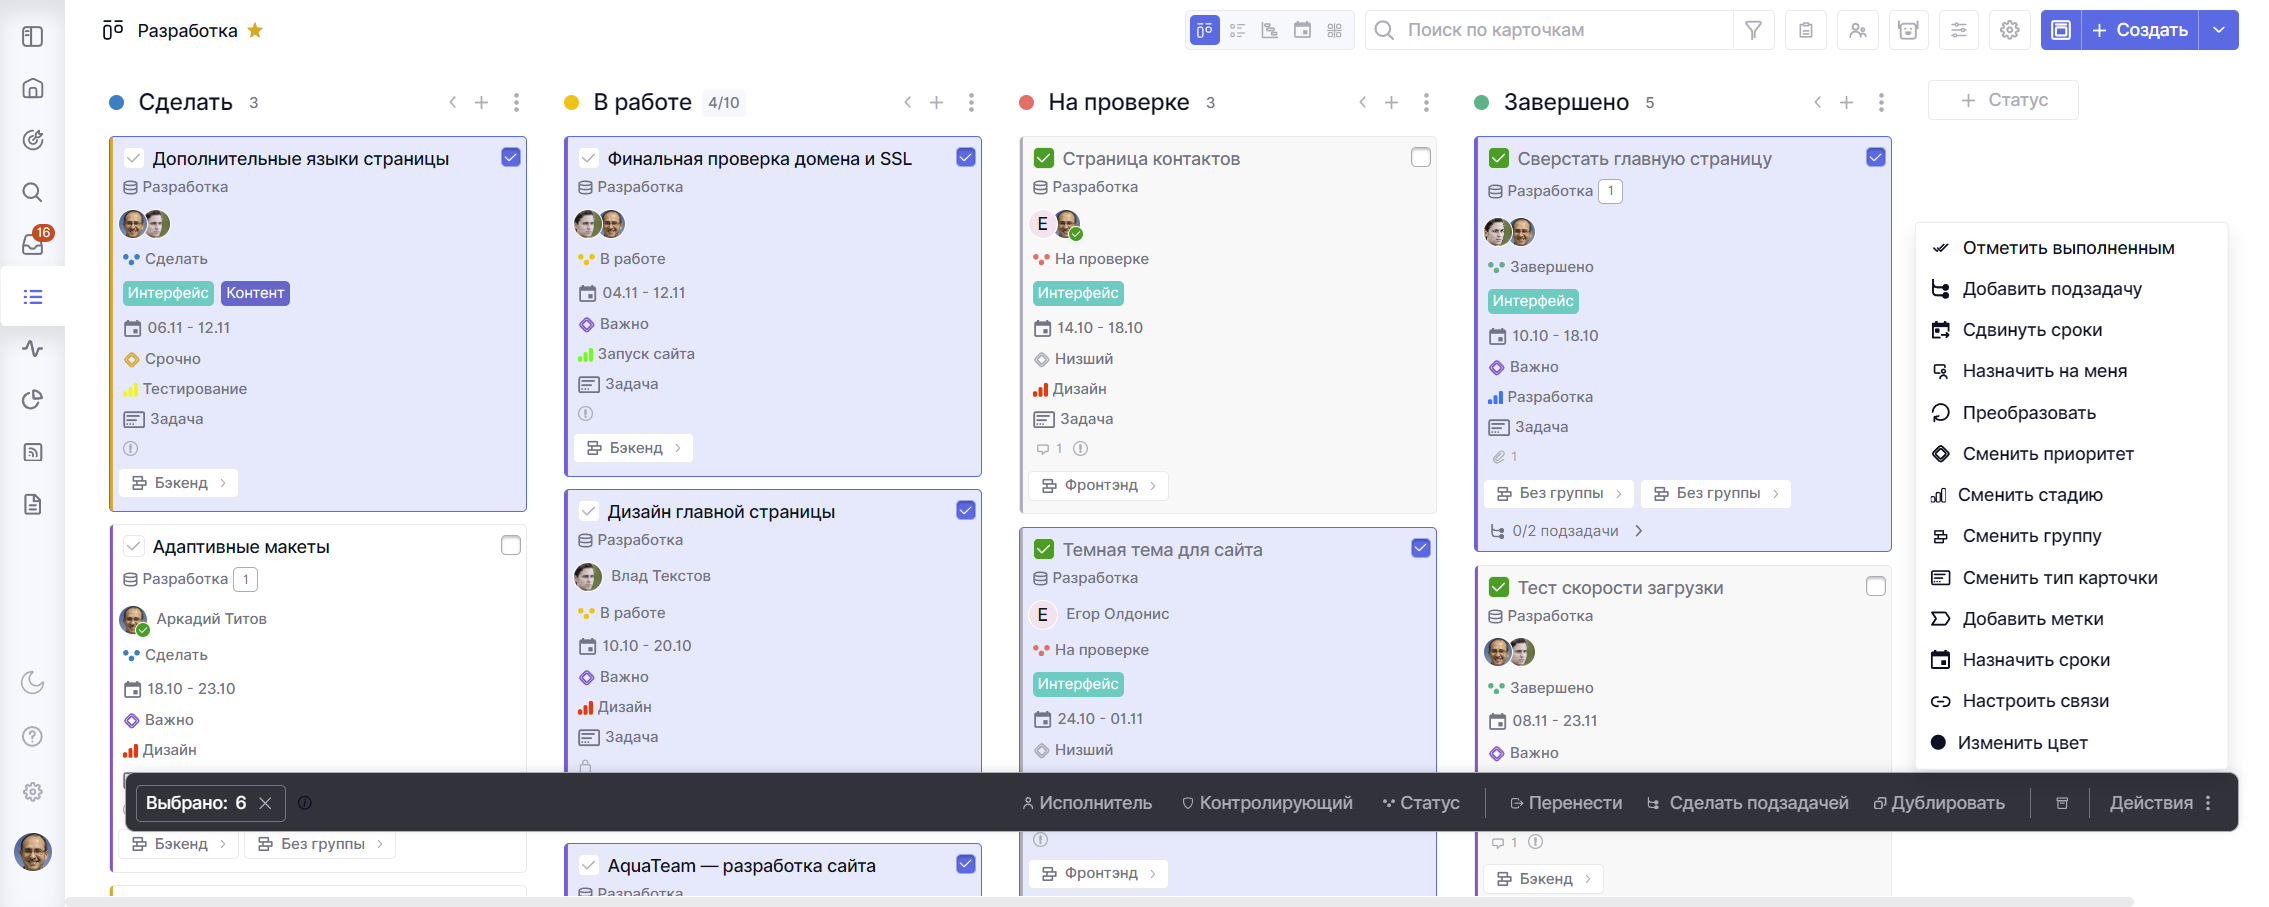
Task: Choose Изменить цвет with black circle
Action: pos(2022,743)
